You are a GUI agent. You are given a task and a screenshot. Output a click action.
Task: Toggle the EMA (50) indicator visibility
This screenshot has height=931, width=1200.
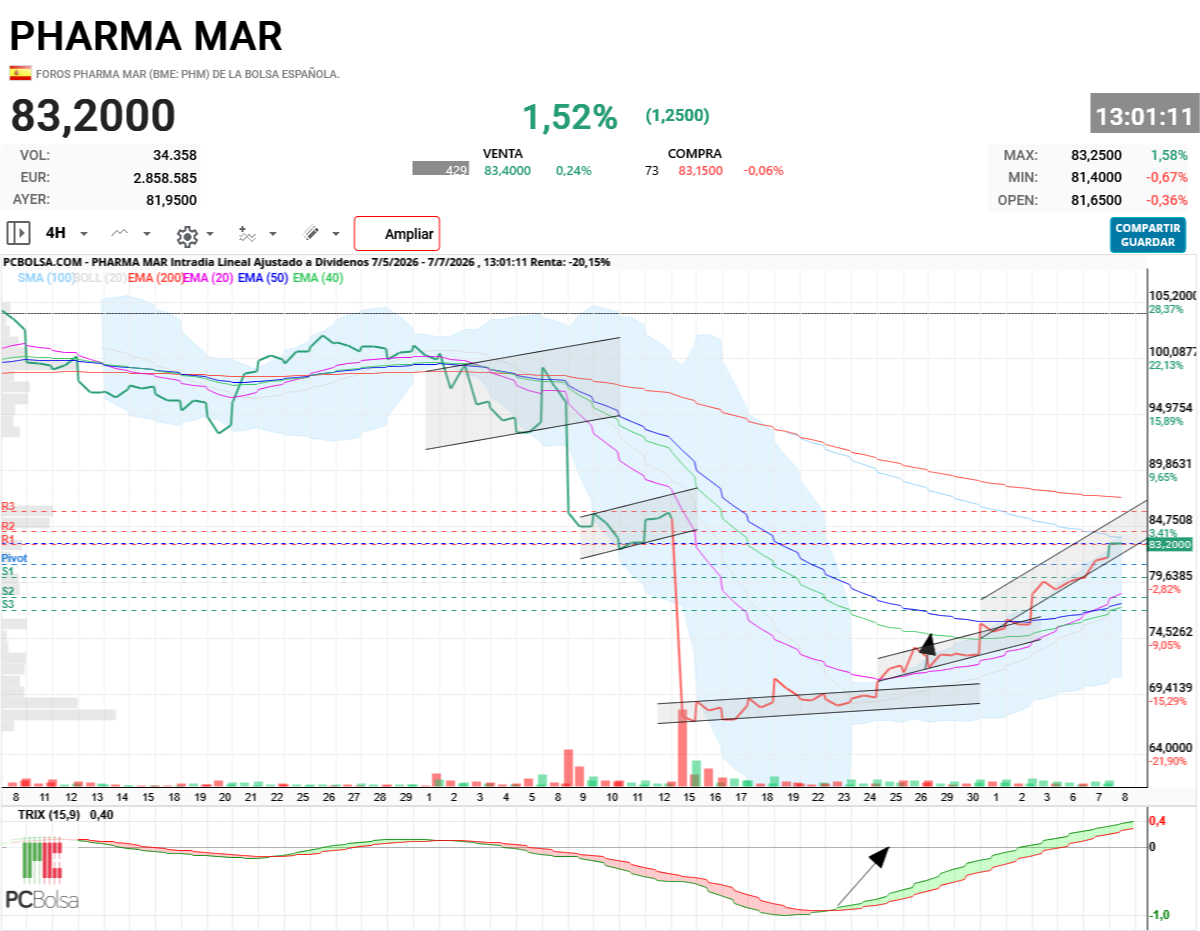(x=265, y=278)
